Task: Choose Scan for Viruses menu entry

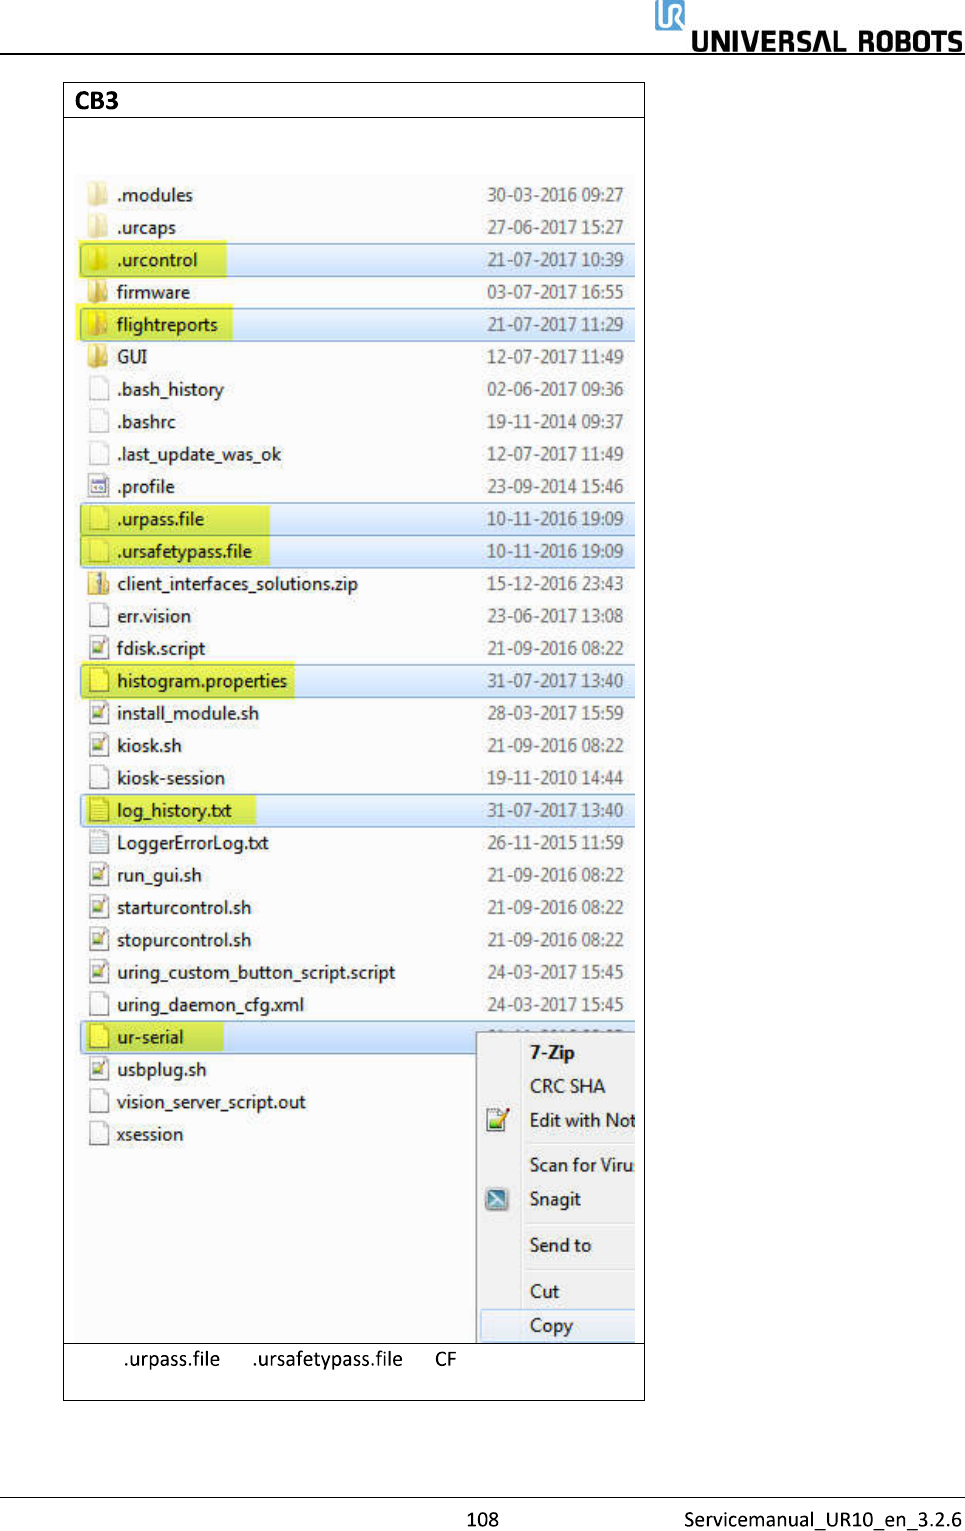Action: pos(581,1165)
